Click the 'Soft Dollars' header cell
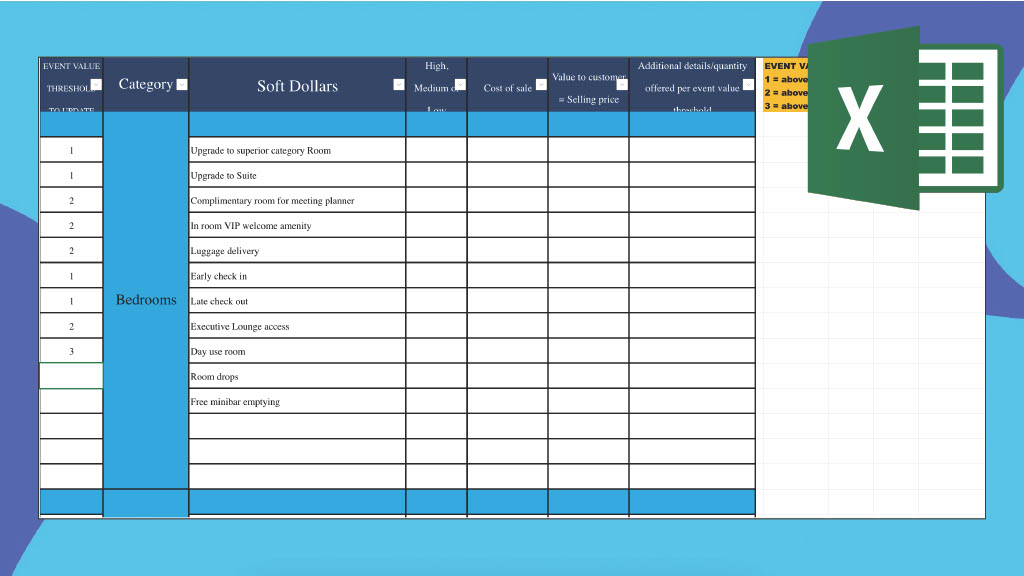This screenshot has height=576, width=1024. coord(297,85)
